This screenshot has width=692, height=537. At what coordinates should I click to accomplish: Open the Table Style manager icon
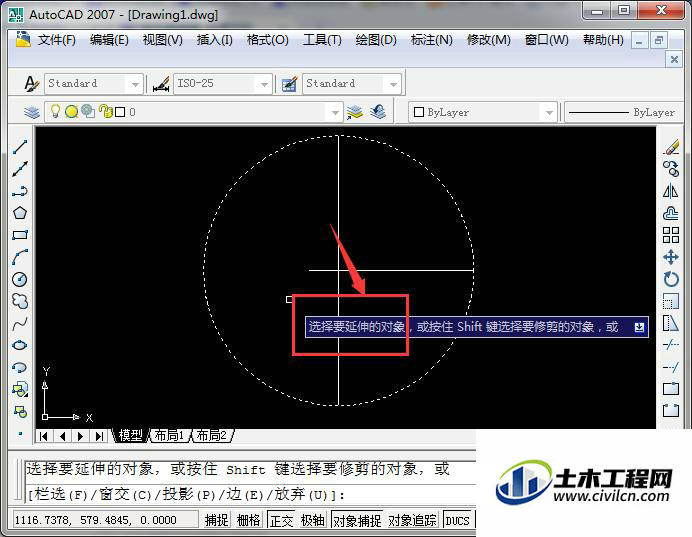point(290,83)
